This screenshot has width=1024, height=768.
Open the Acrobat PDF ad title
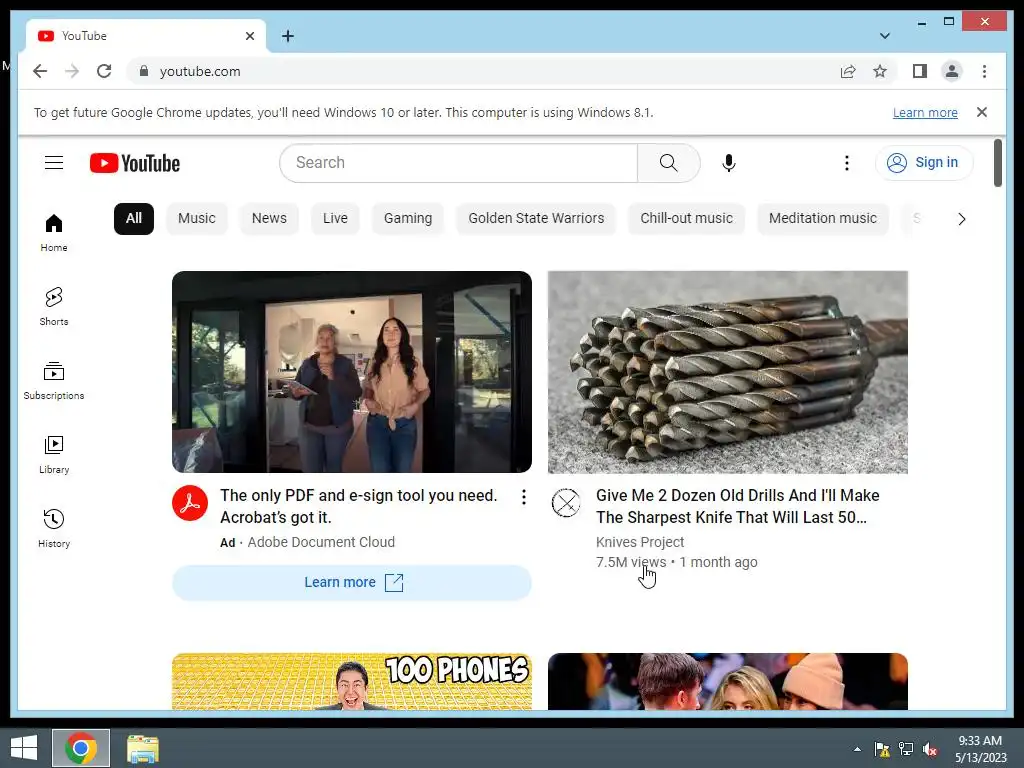pyautogui.click(x=359, y=506)
